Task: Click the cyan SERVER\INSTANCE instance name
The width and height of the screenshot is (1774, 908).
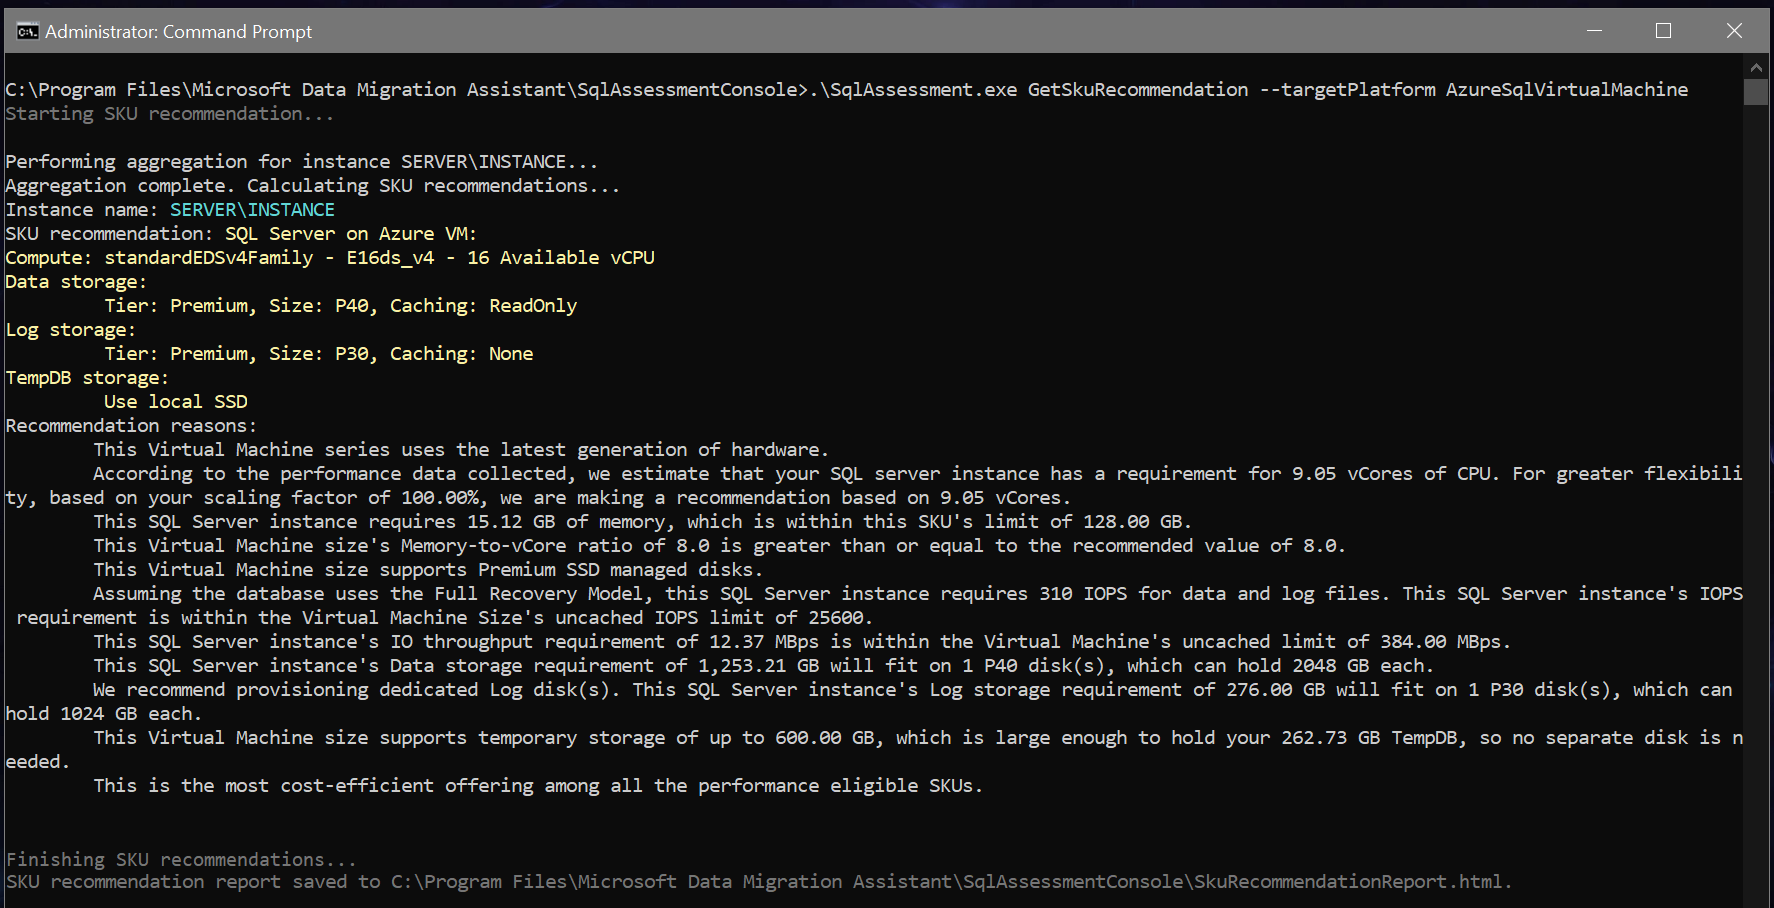Action: (252, 210)
